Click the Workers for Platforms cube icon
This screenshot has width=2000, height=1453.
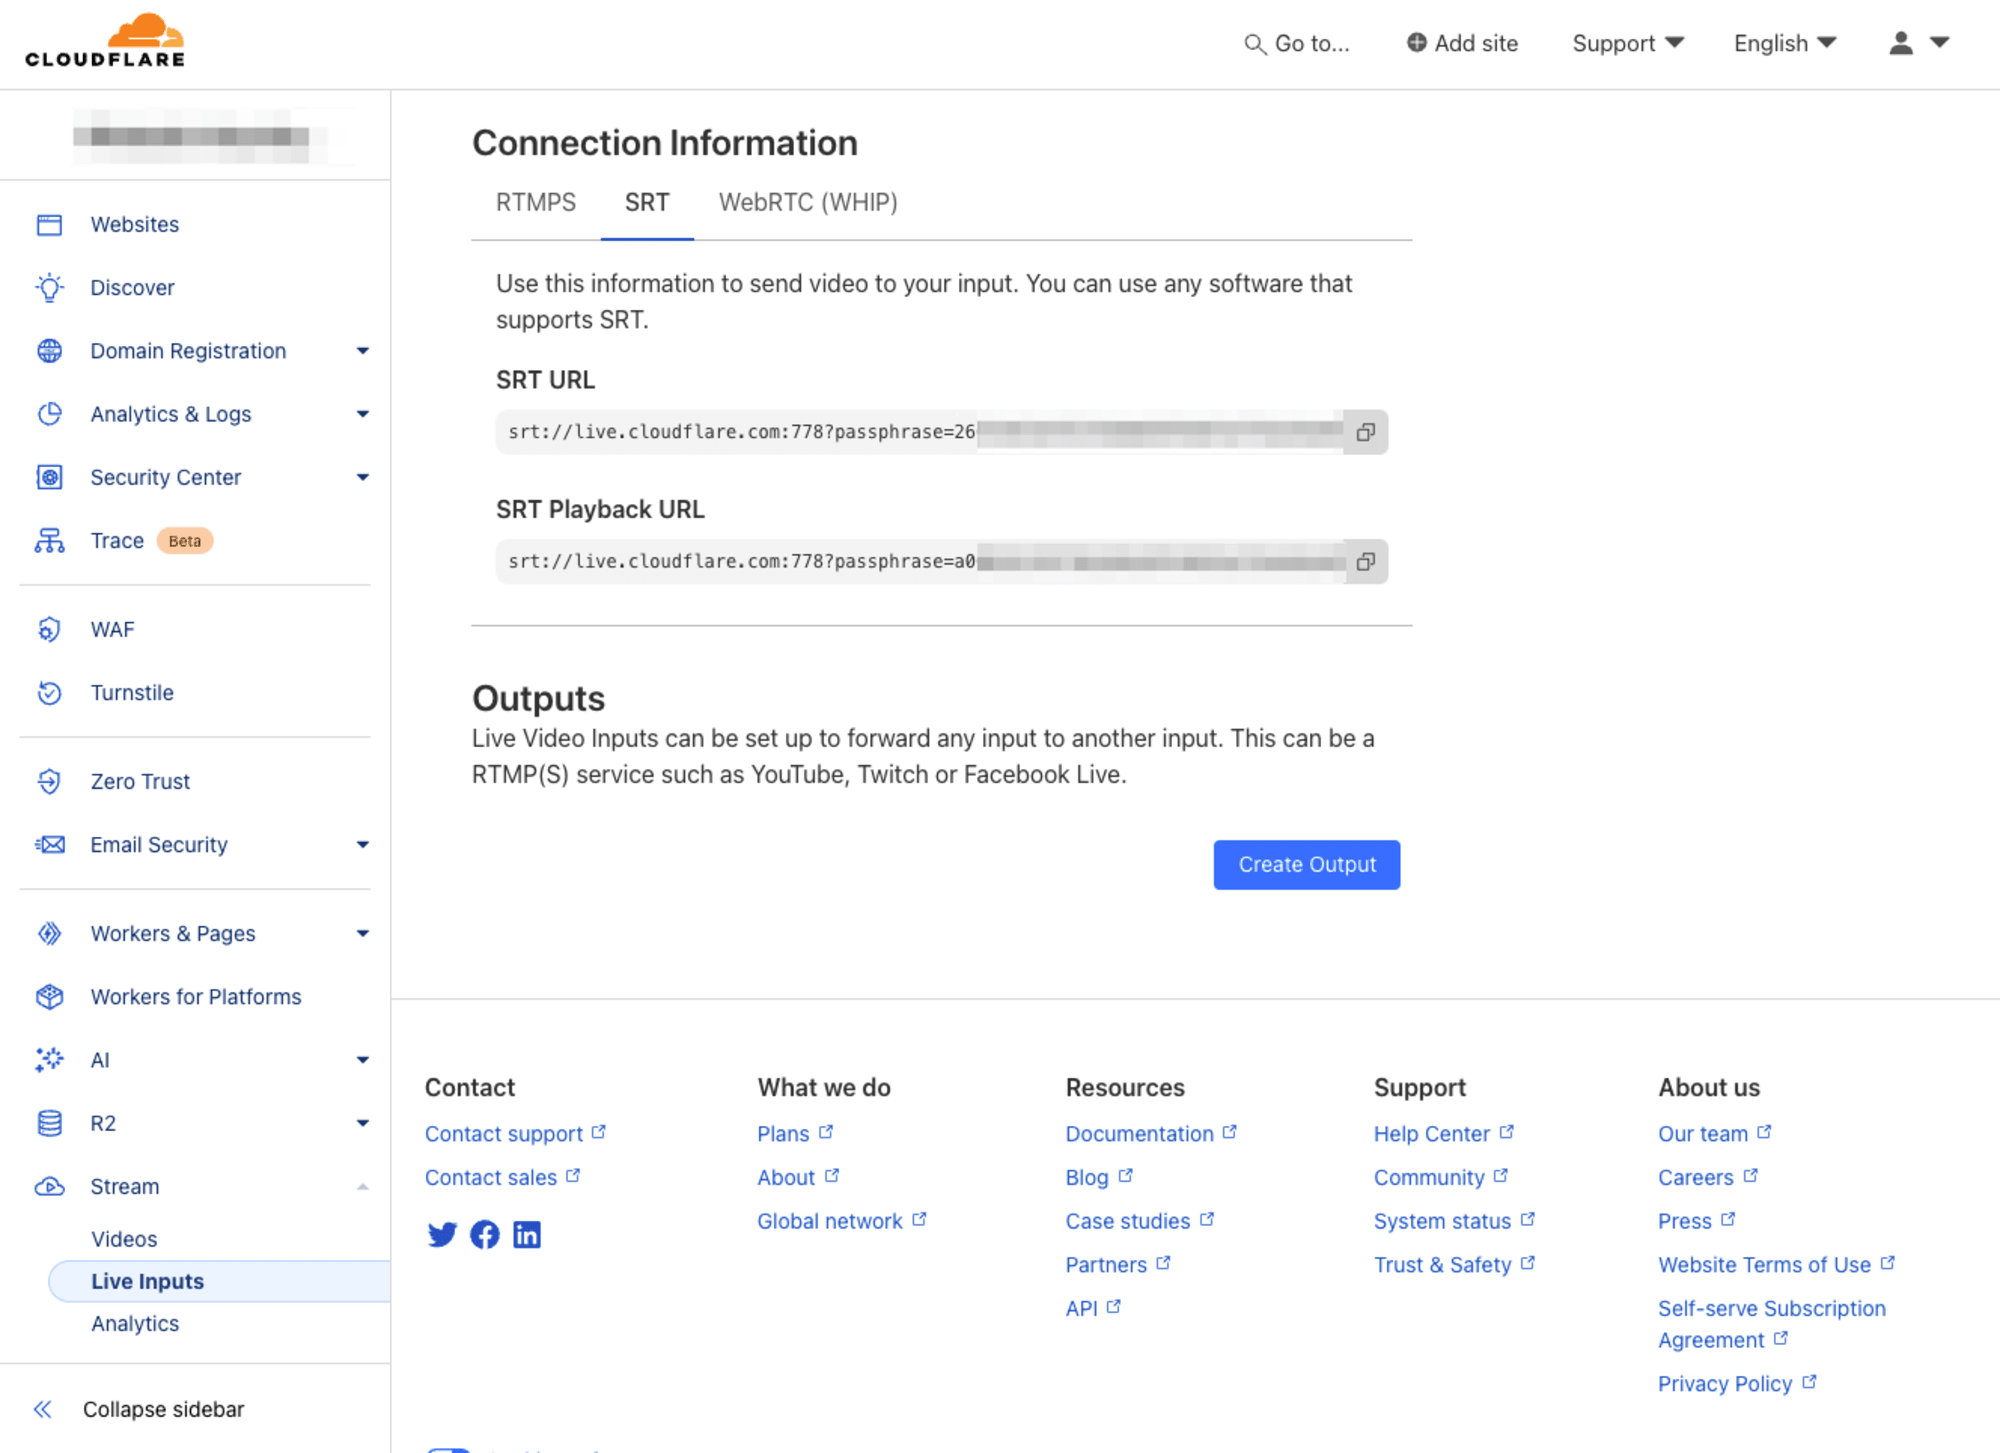[49, 997]
